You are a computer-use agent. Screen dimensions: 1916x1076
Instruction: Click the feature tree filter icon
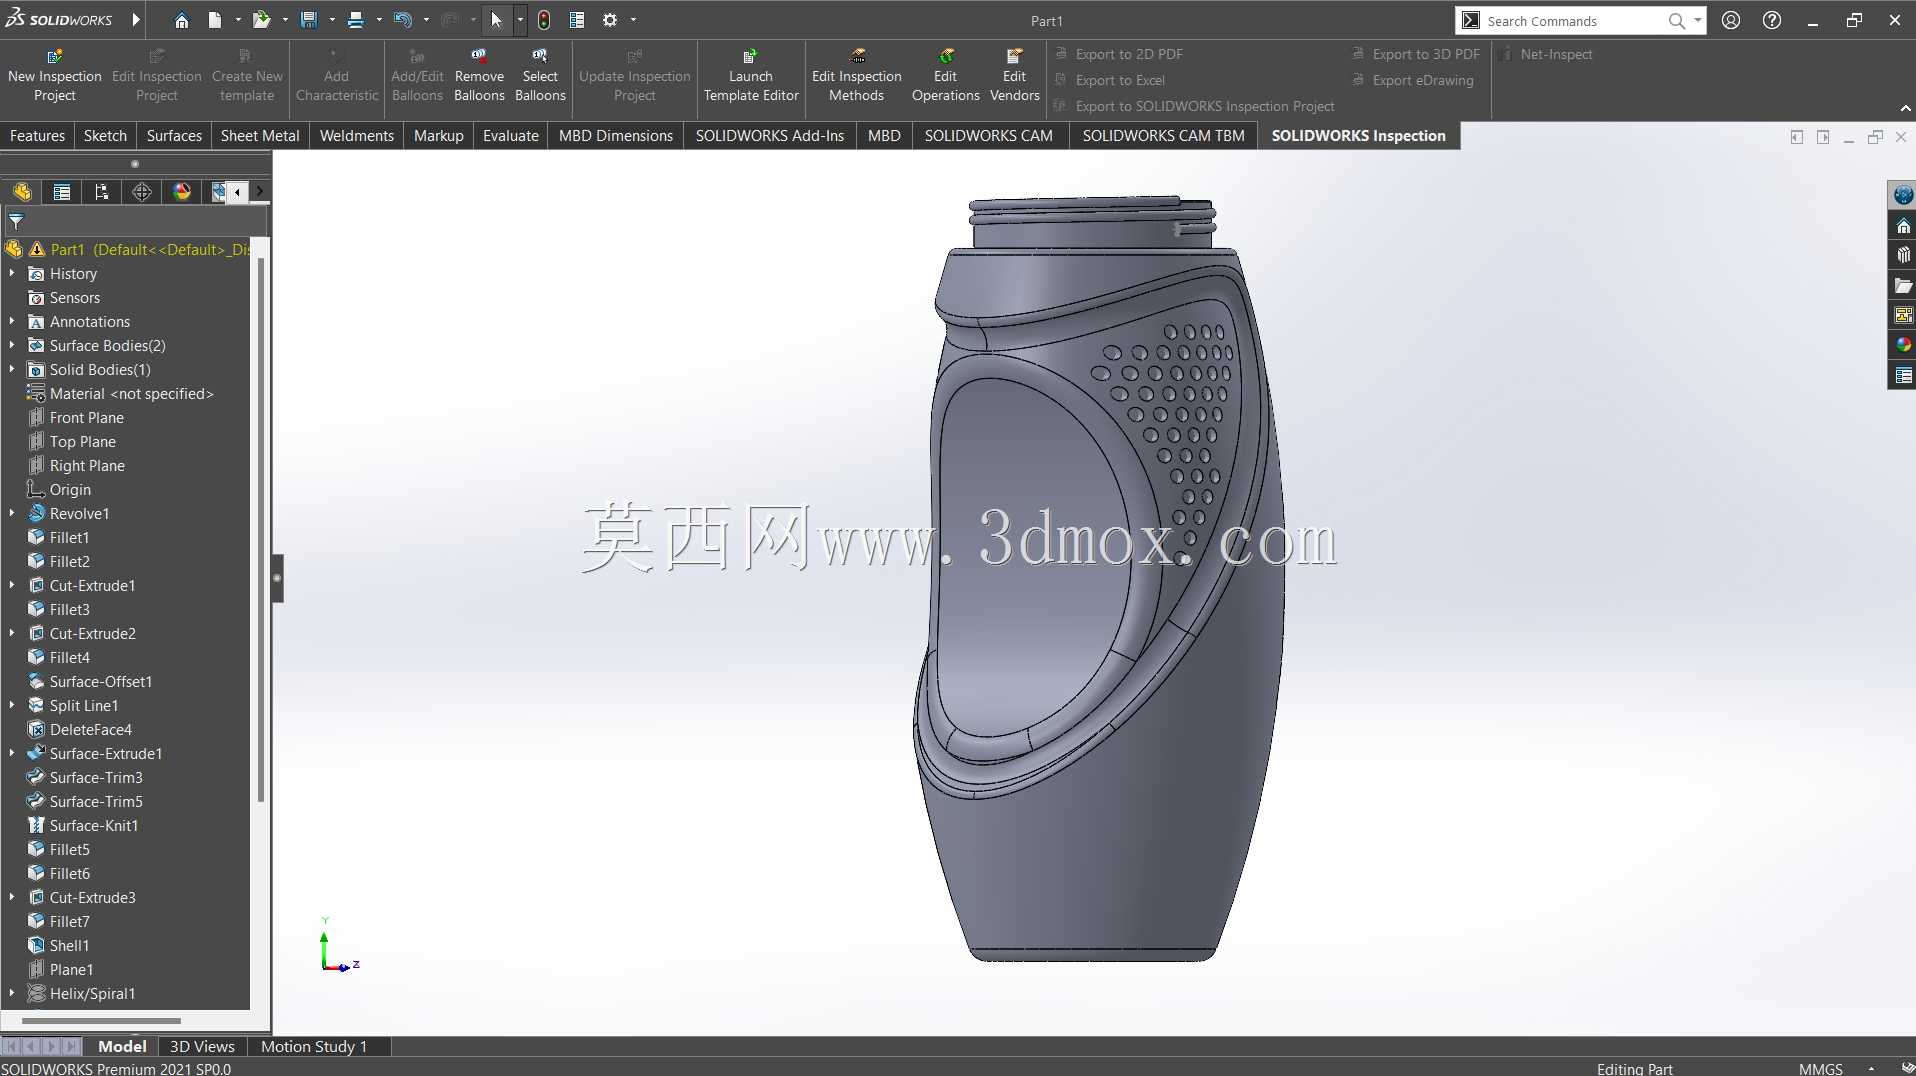pyautogui.click(x=16, y=222)
